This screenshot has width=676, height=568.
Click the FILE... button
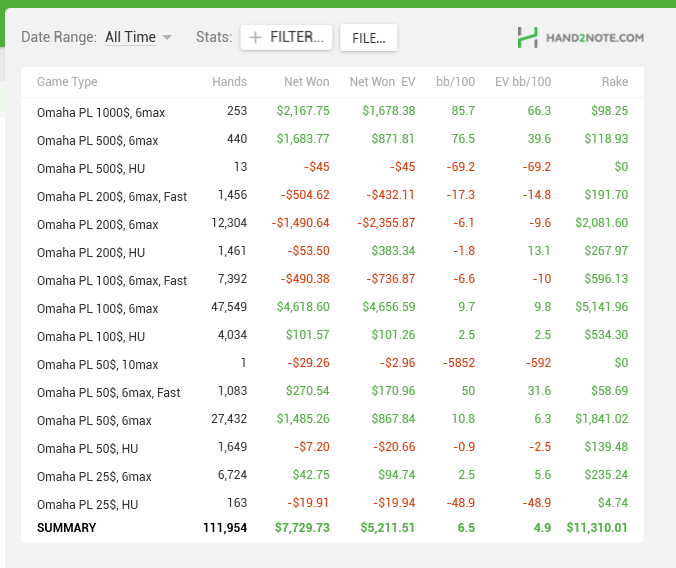369,38
